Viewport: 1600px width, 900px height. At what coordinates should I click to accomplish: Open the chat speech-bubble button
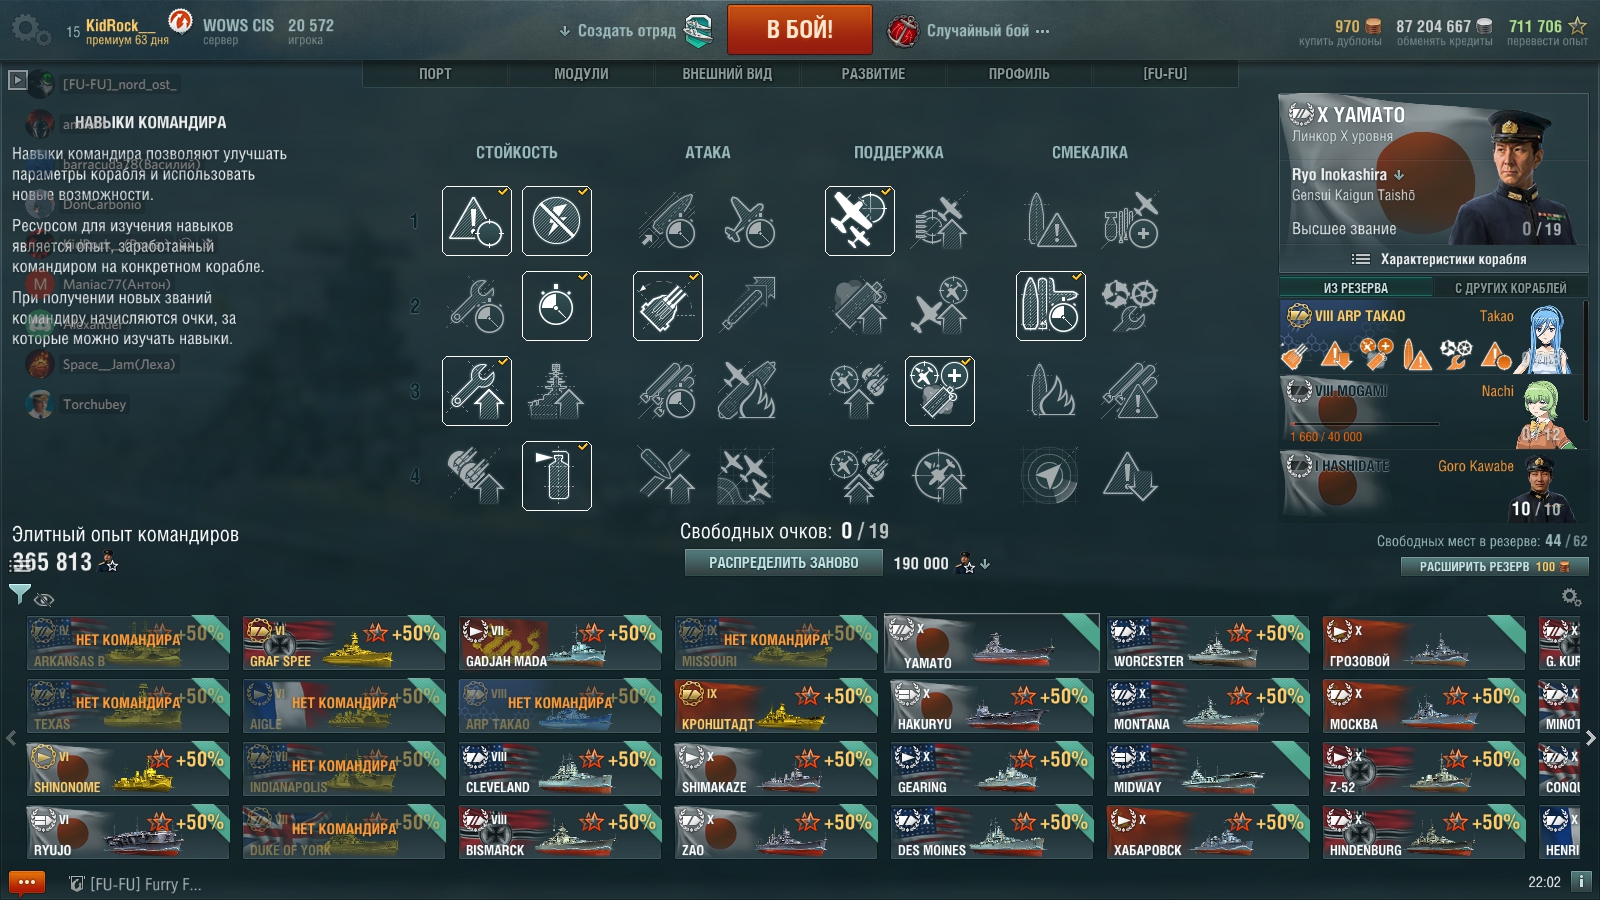click(x=27, y=883)
